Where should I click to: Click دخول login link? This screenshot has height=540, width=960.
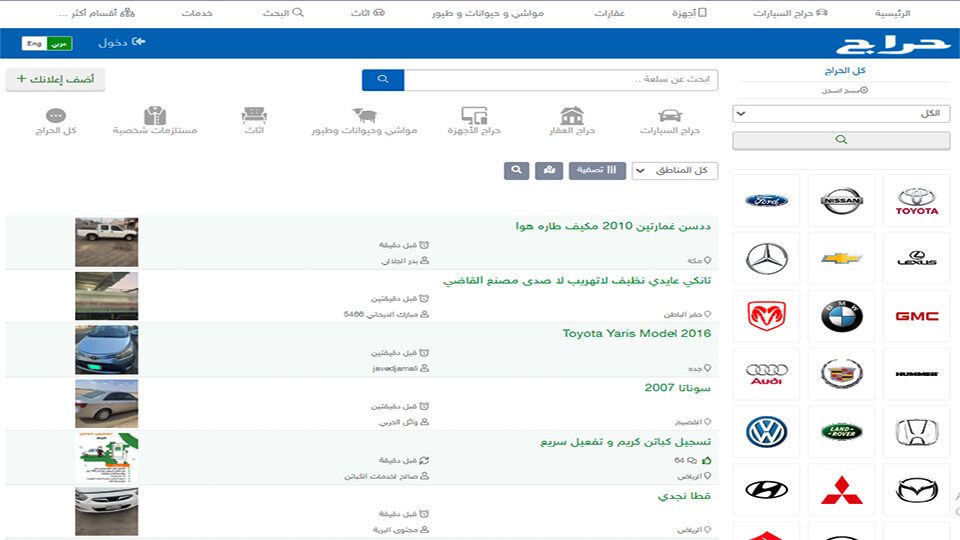tap(121, 42)
